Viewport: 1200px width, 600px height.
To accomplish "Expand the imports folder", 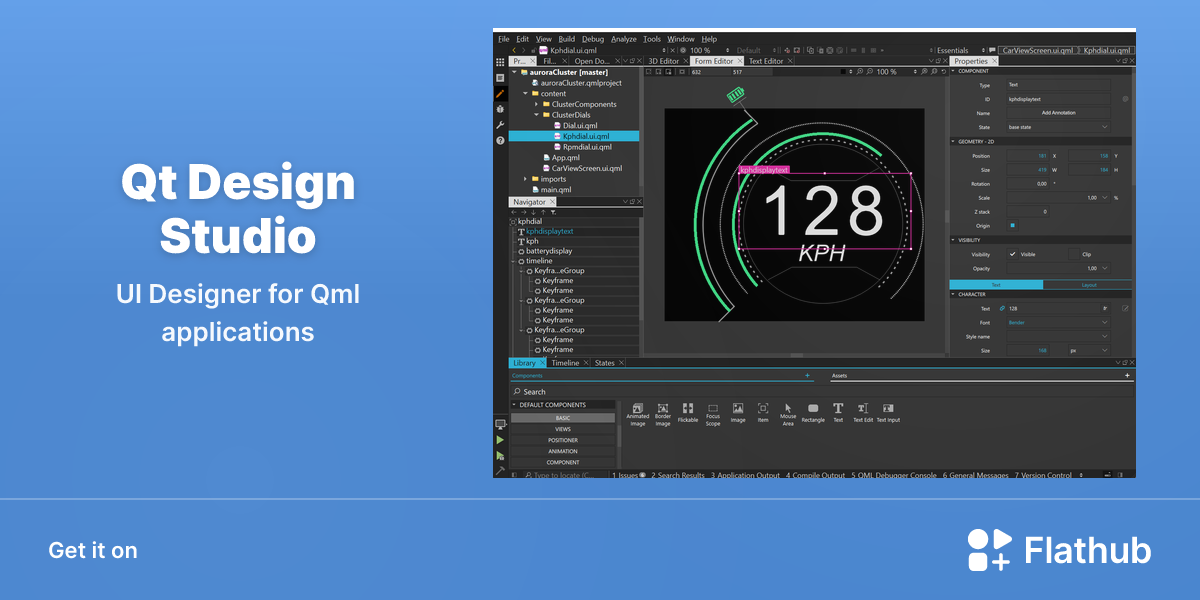I will pyautogui.click(x=524, y=179).
